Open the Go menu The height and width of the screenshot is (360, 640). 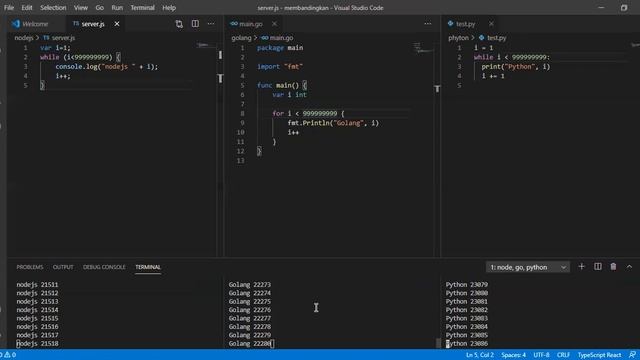pyautogui.click(x=100, y=8)
